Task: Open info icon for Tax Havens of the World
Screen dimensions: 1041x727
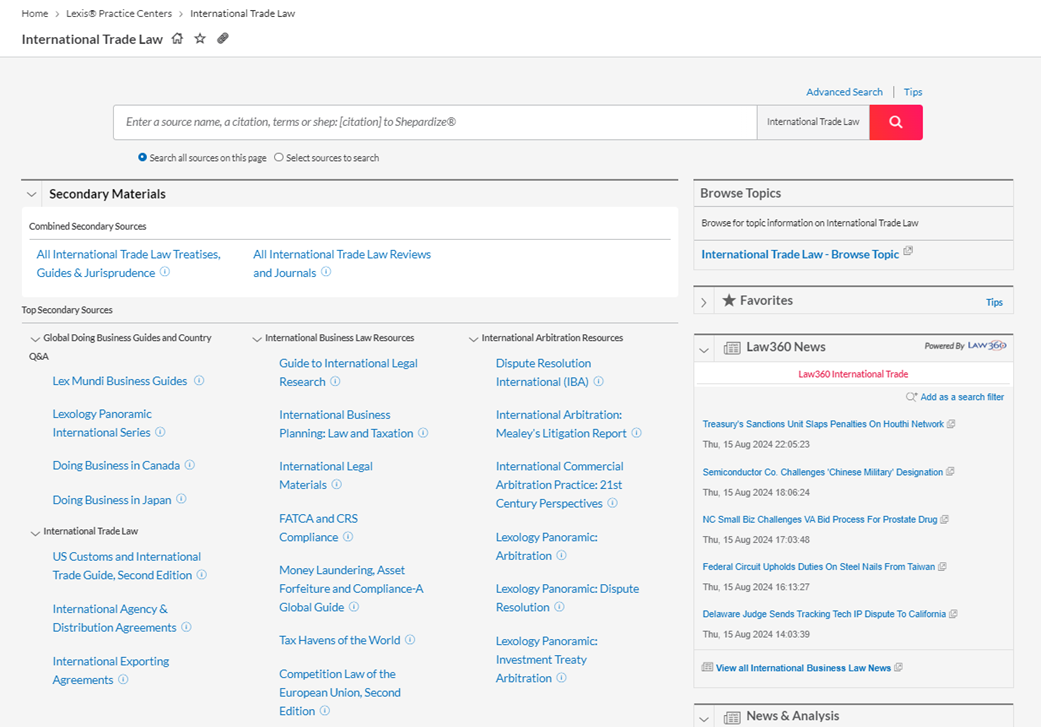Action: 410,639
